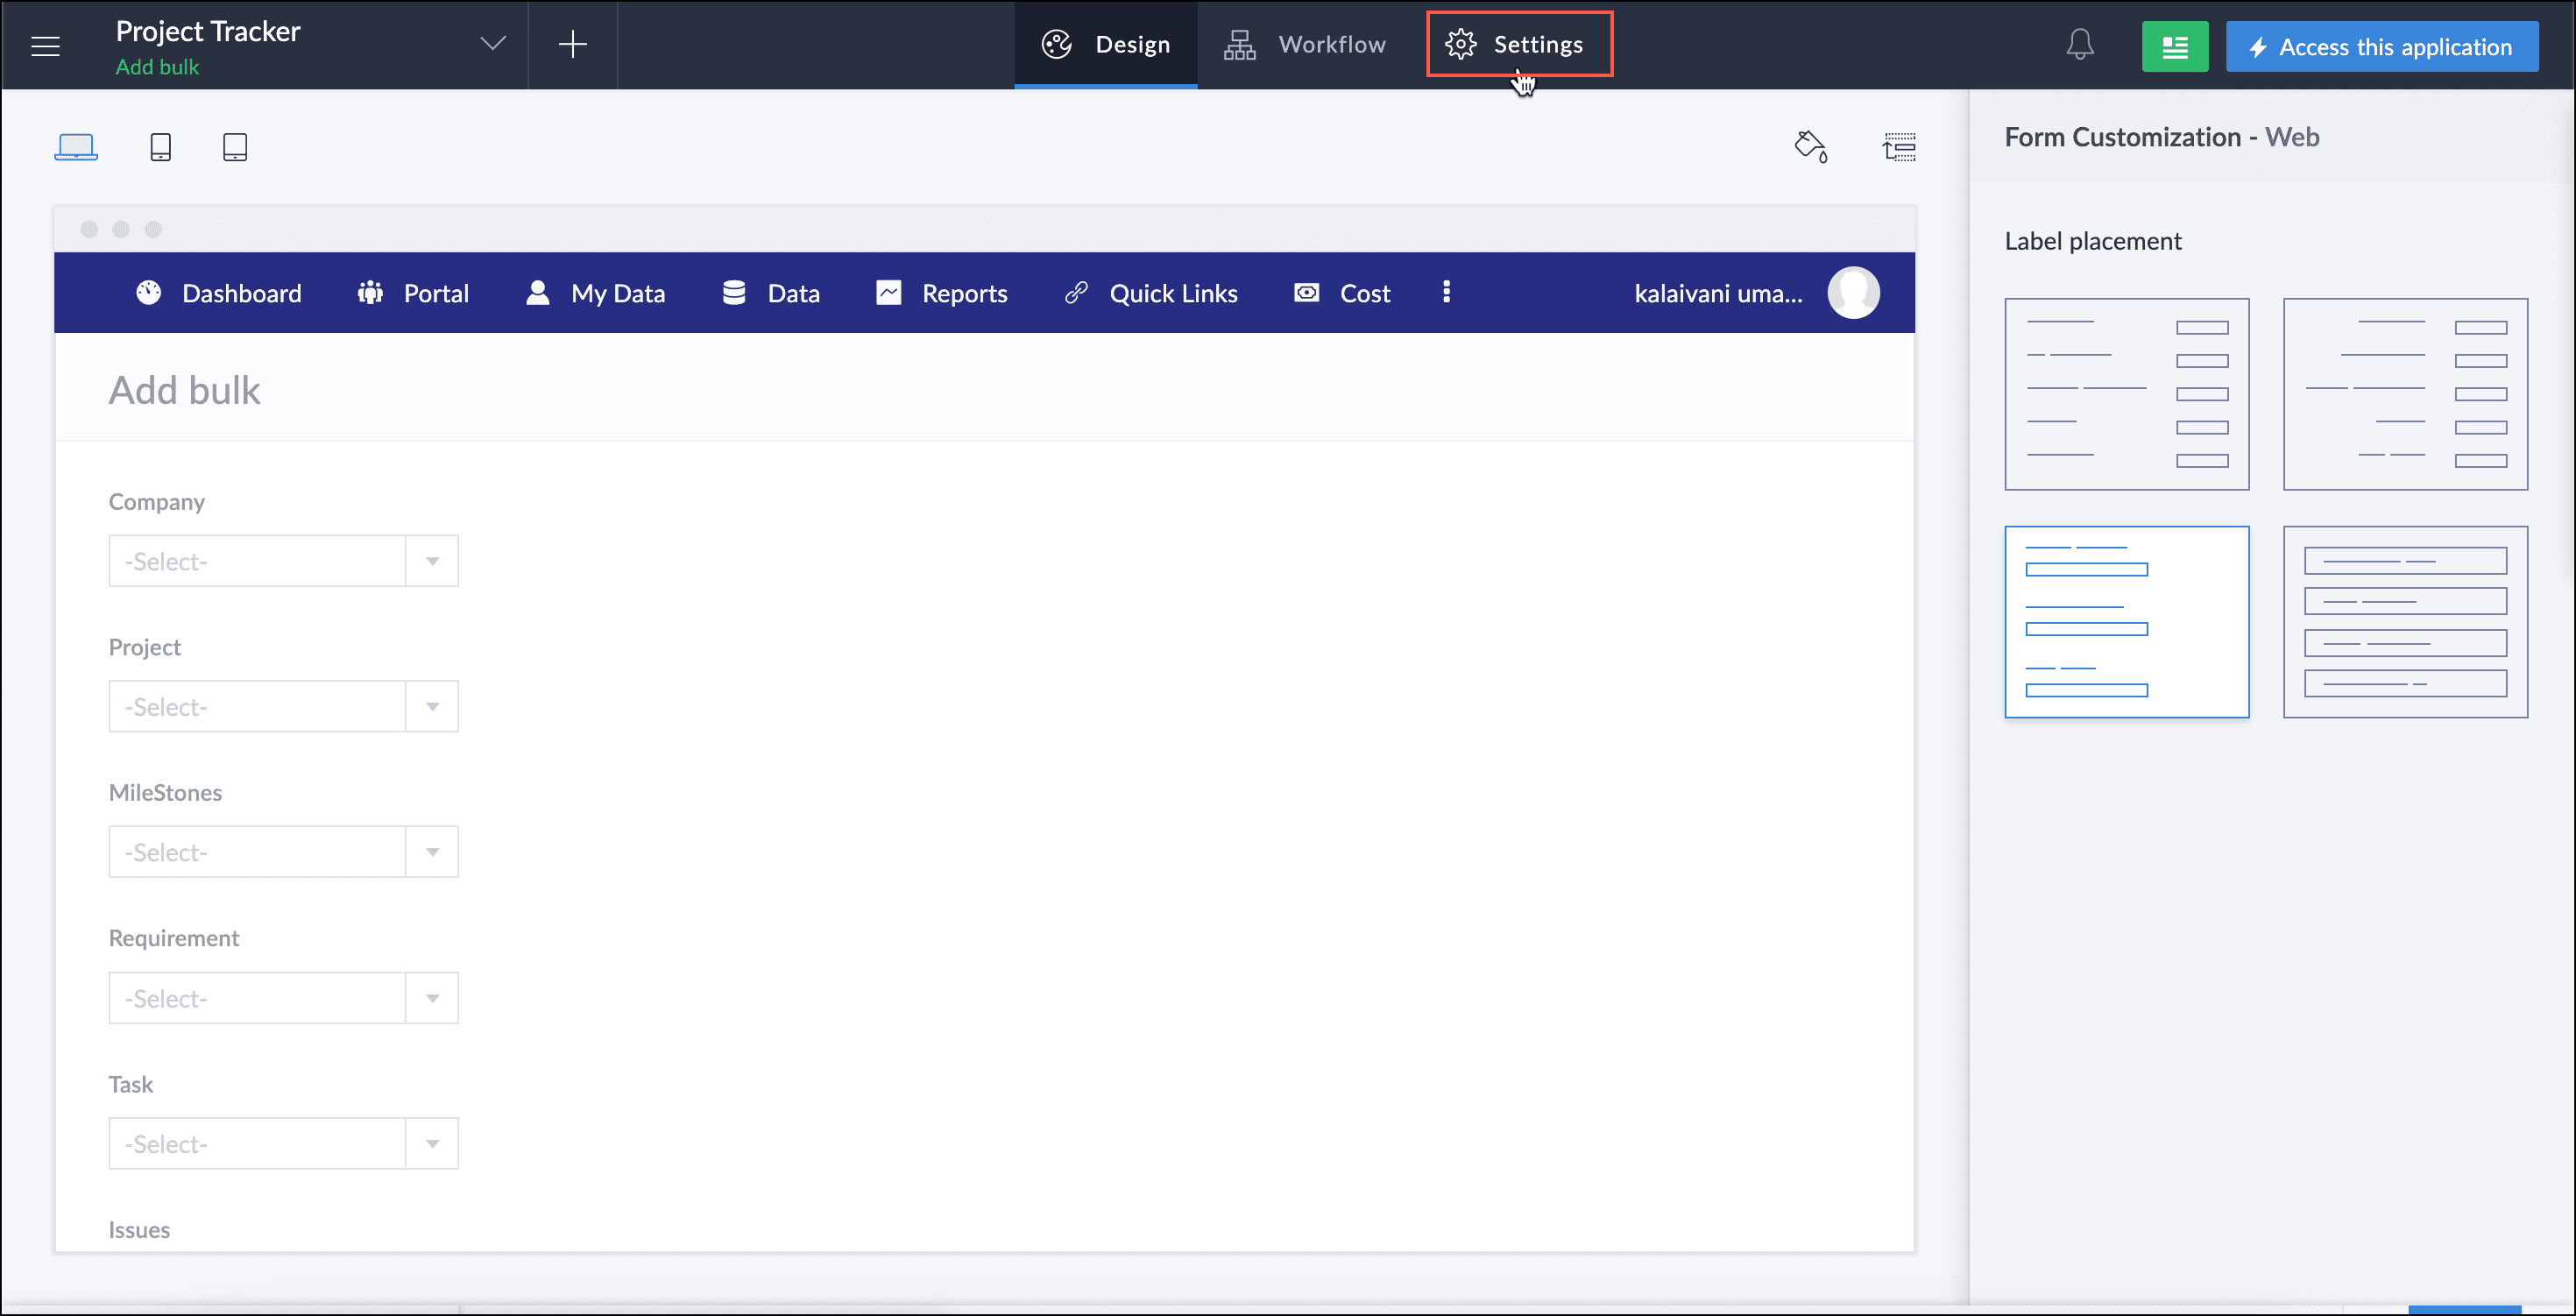This screenshot has width=2576, height=1316.
Task: Select the right-aligned label layout
Action: click(x=2406, y=393)
